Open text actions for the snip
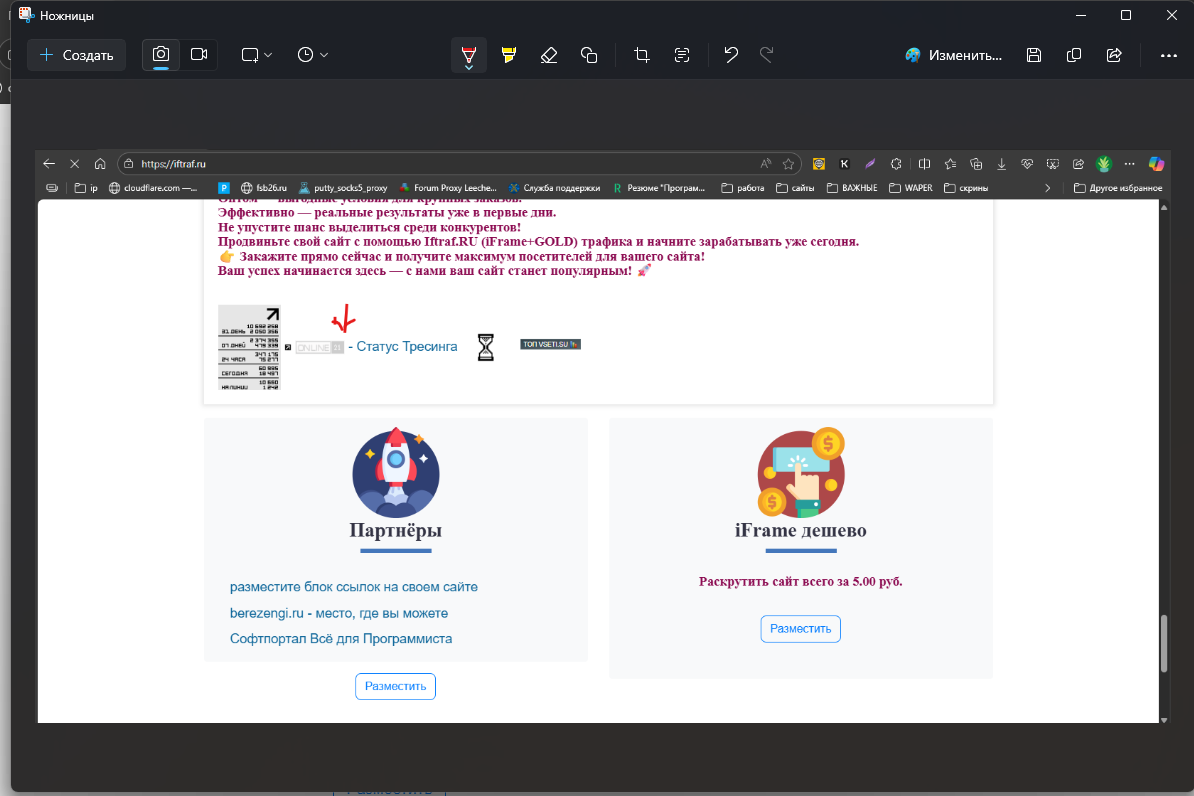Screen dimensions: 1194x796 682,55
